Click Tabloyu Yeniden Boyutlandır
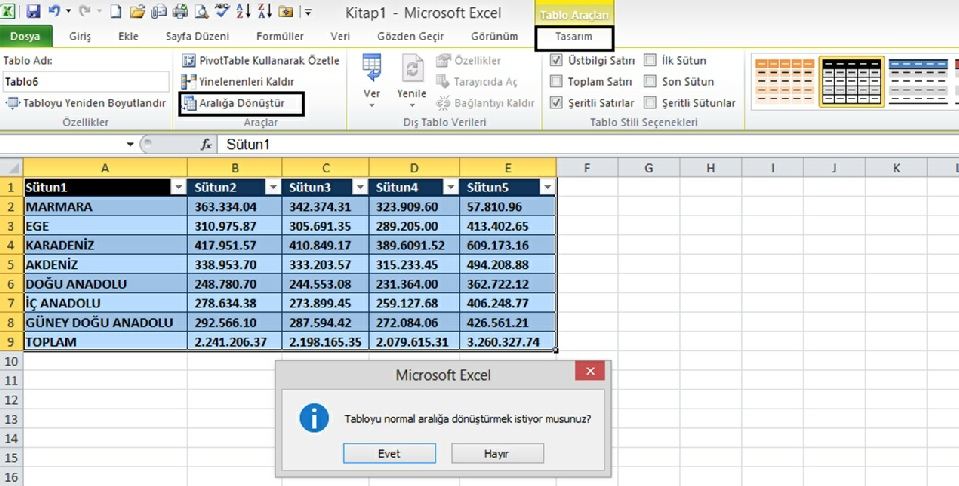Viewport: 959px width, 486px height. point(86,103)
